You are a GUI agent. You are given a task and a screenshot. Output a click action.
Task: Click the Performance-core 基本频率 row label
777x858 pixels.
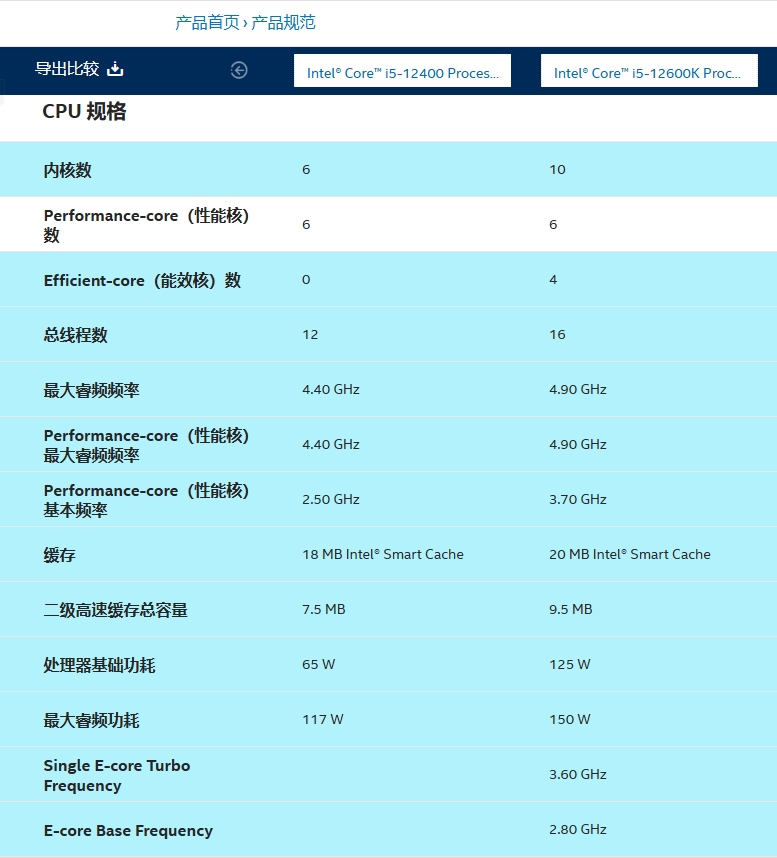[147, 500]
